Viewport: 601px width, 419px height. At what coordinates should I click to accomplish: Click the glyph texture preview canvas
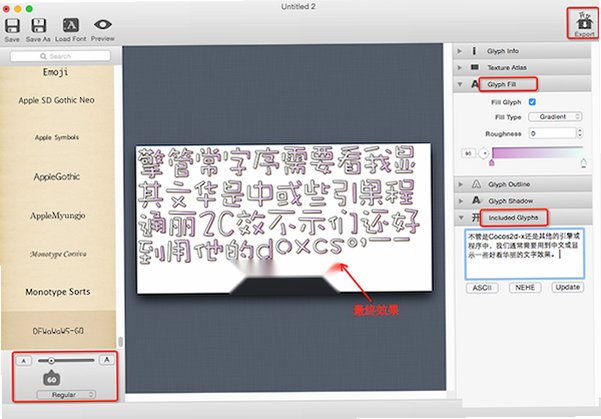click(284, 219)
